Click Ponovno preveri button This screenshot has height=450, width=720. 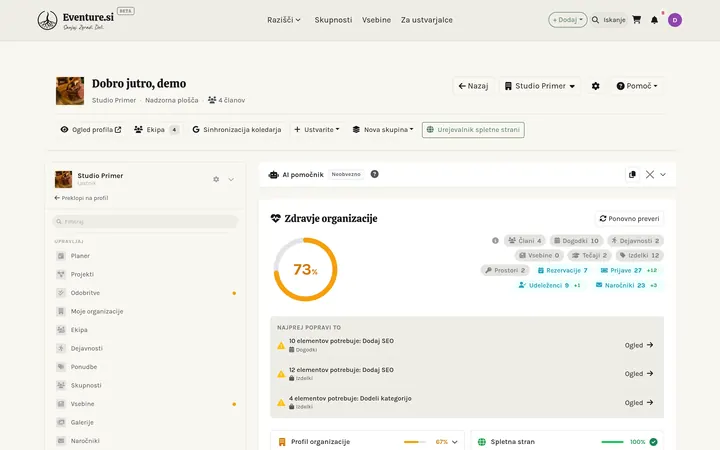[629, 219]
